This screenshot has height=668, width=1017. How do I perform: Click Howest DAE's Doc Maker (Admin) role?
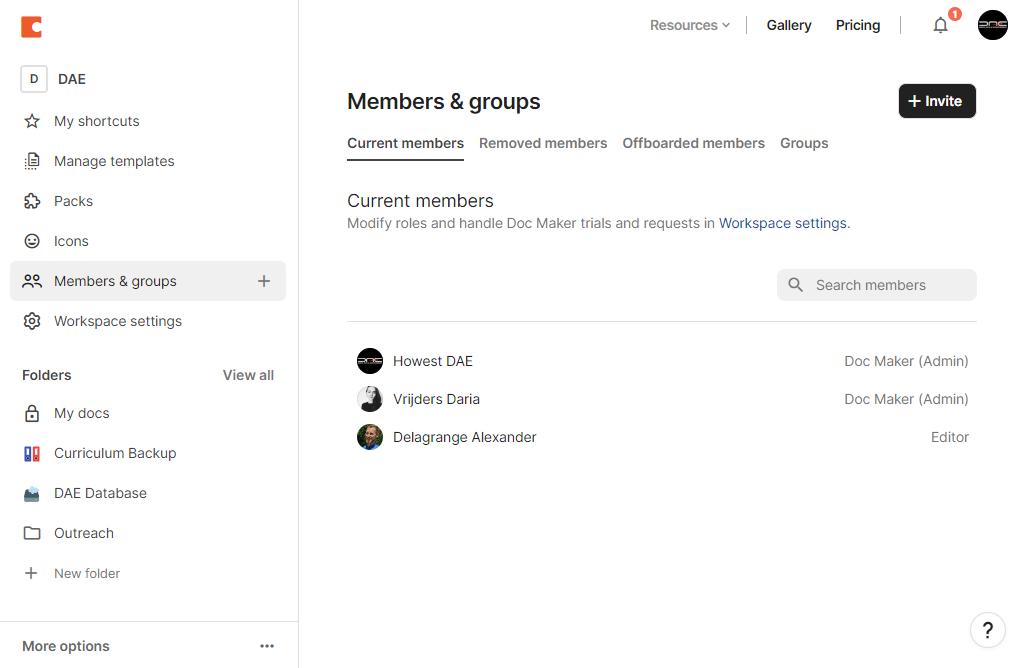[x=906, y=361]
